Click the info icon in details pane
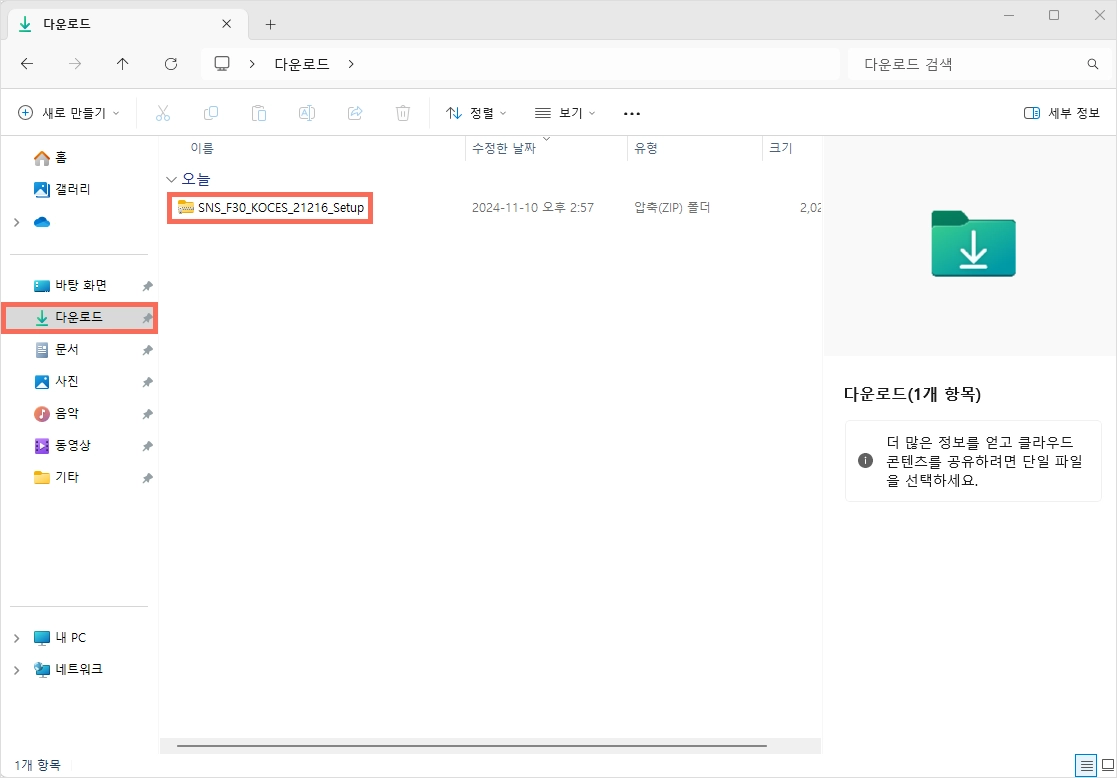Image resolution: width=1117 pixels, height=778 pixels. [x=866, y=460]
